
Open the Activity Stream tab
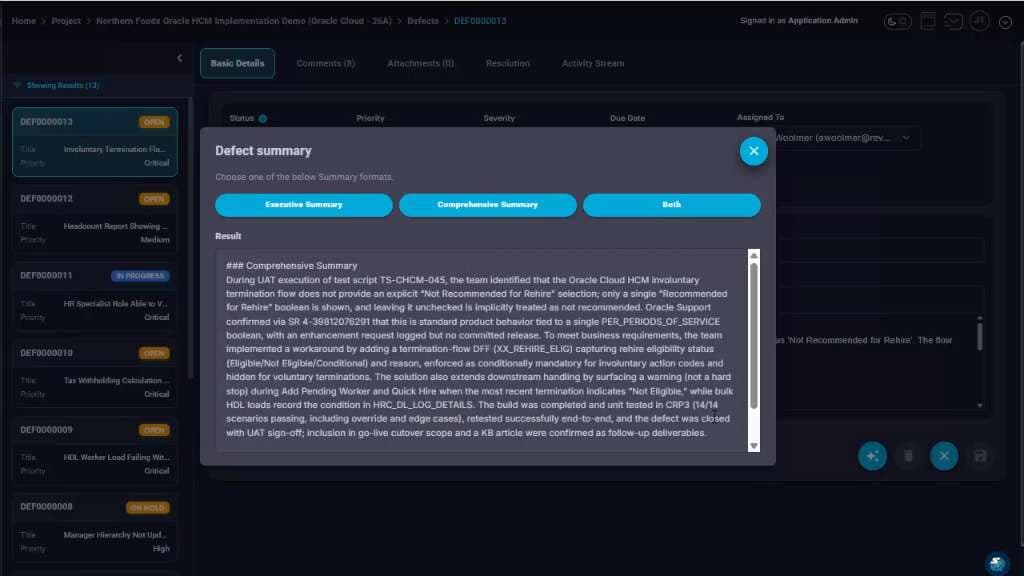point(592,63)
